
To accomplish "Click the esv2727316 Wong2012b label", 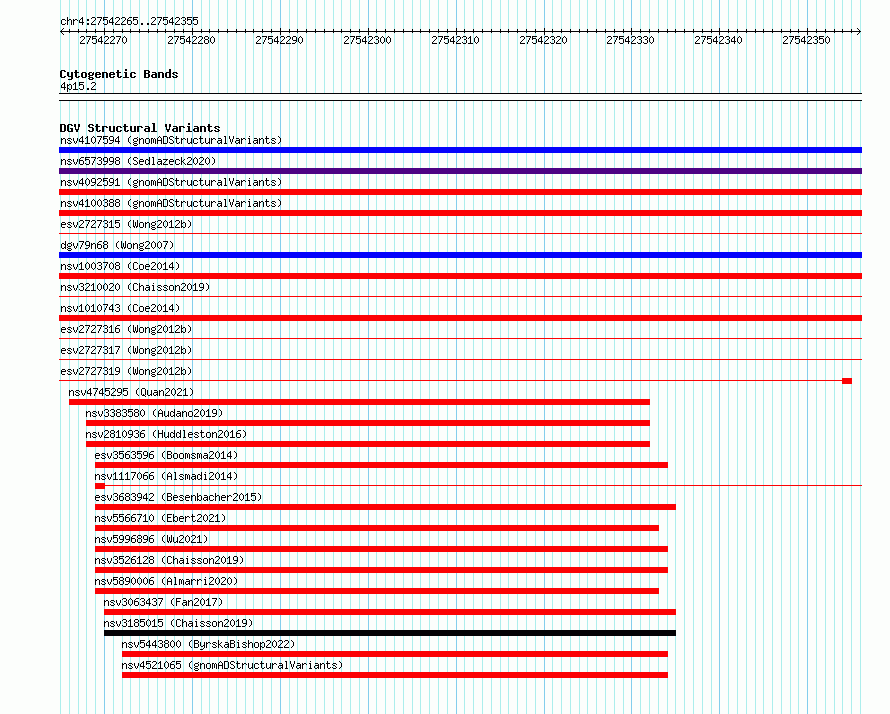I will [126, 329].
